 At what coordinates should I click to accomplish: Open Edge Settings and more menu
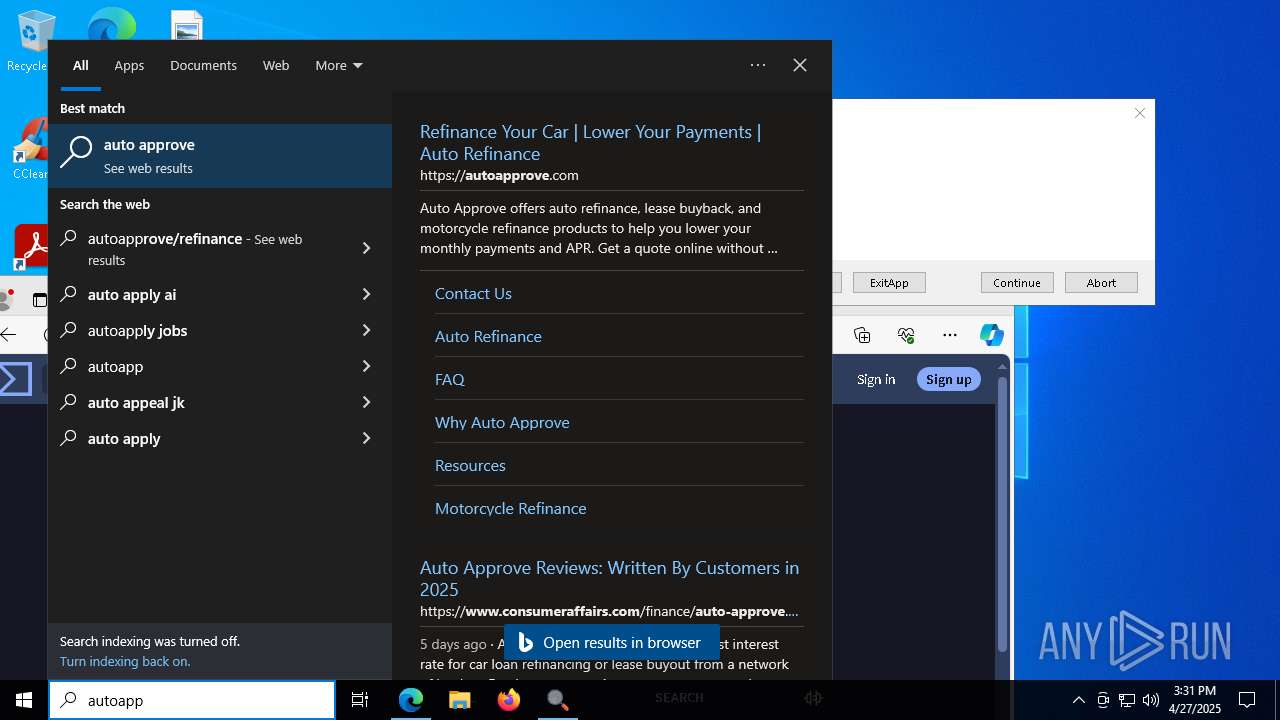[x=950, y=335]
